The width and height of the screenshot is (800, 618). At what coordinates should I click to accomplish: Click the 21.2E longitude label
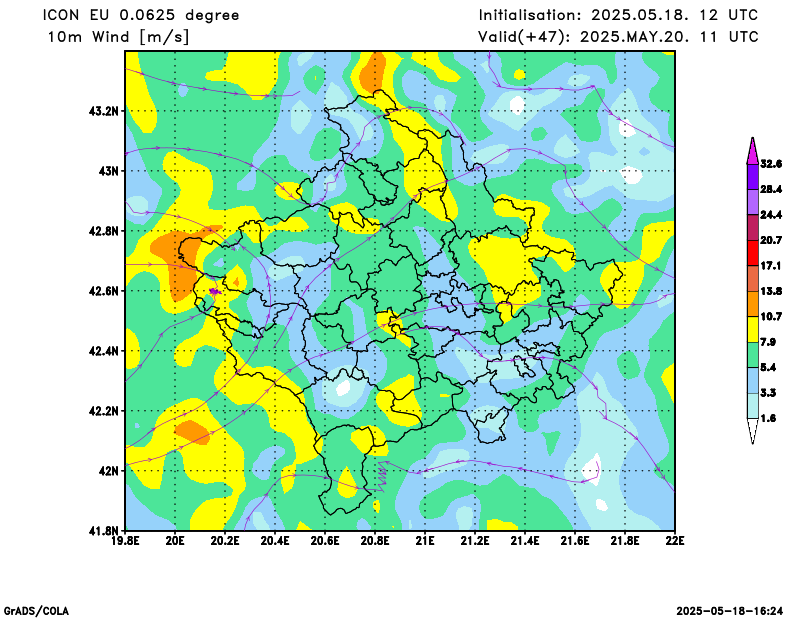475,541
